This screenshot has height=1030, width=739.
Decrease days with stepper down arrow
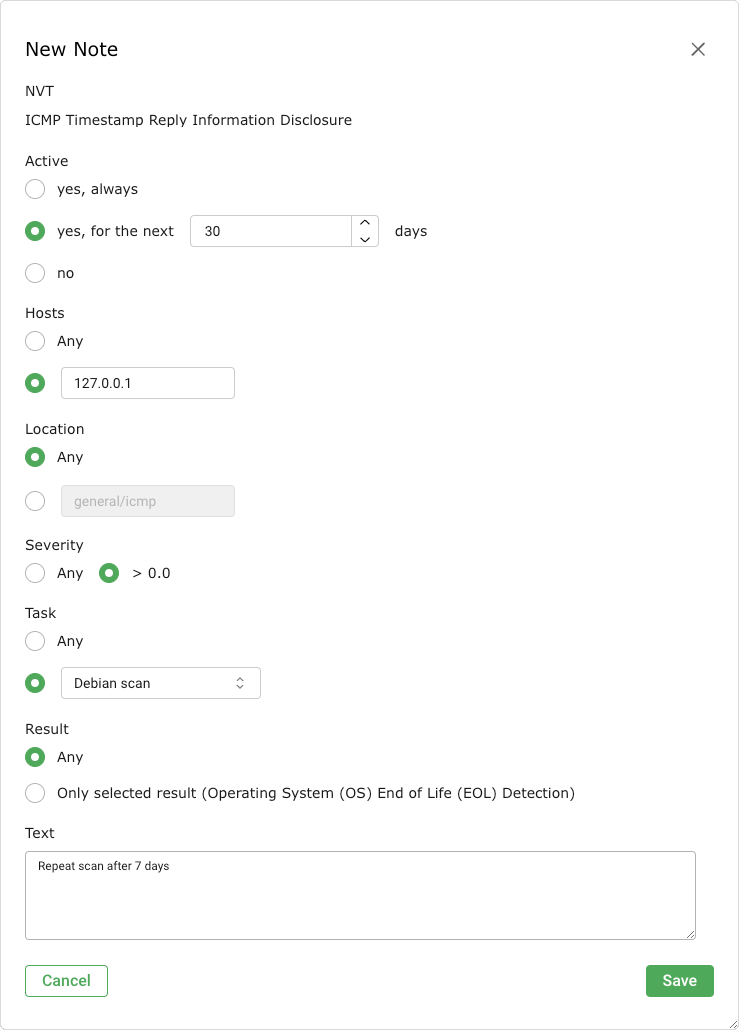[365, 239]
